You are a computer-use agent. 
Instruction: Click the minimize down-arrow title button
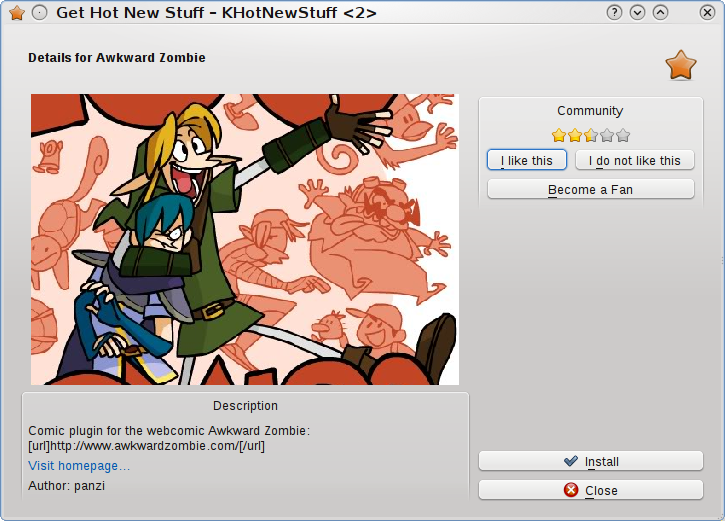point(637,12)
